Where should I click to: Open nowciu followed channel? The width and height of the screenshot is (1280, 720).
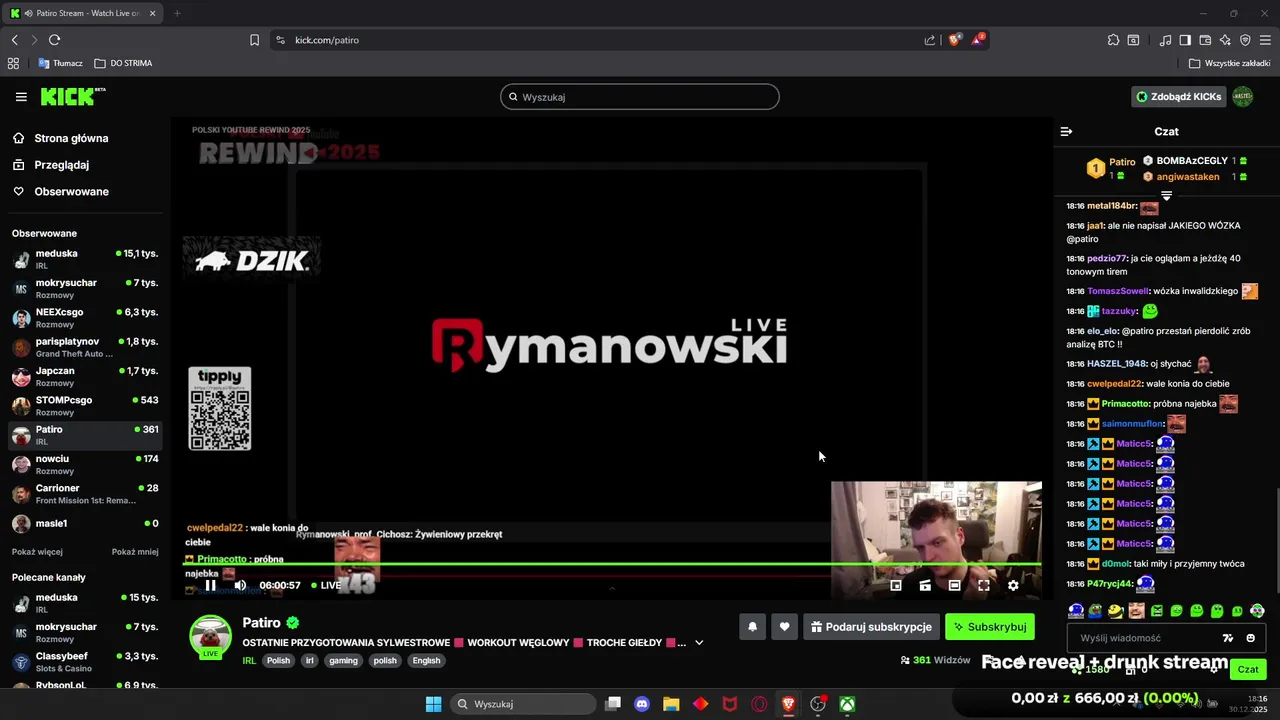click(x=85, y=465)
